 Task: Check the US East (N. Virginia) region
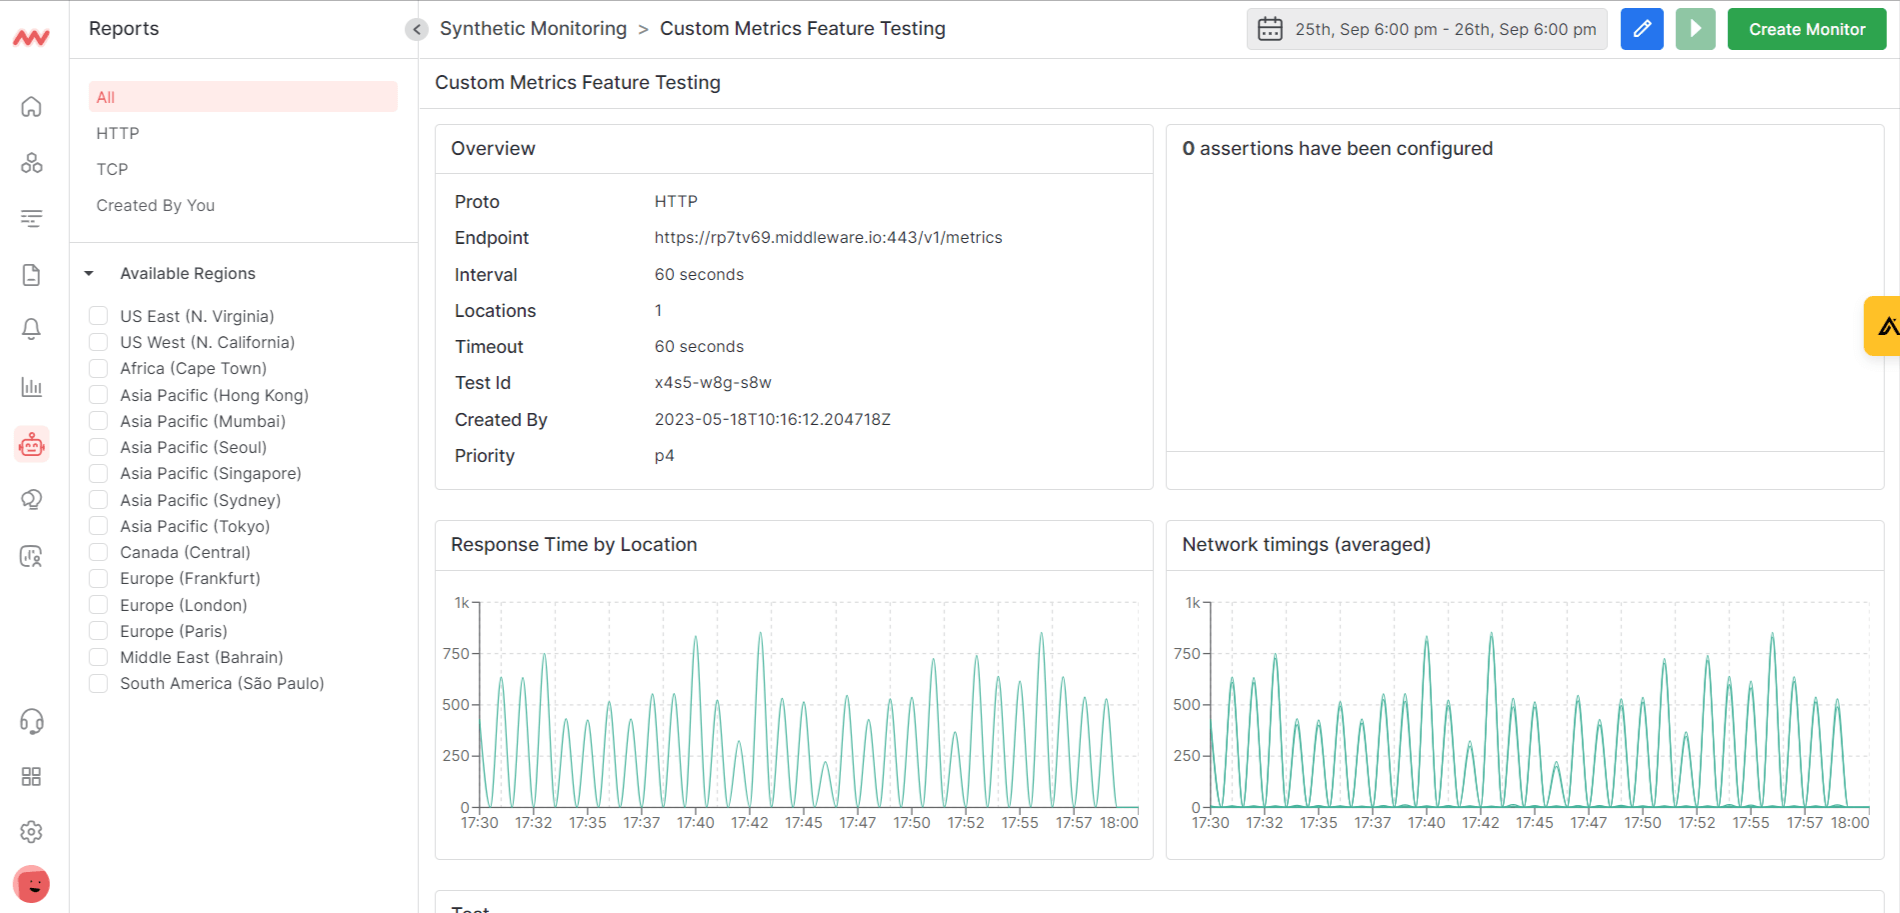click(x=98, y=315)
